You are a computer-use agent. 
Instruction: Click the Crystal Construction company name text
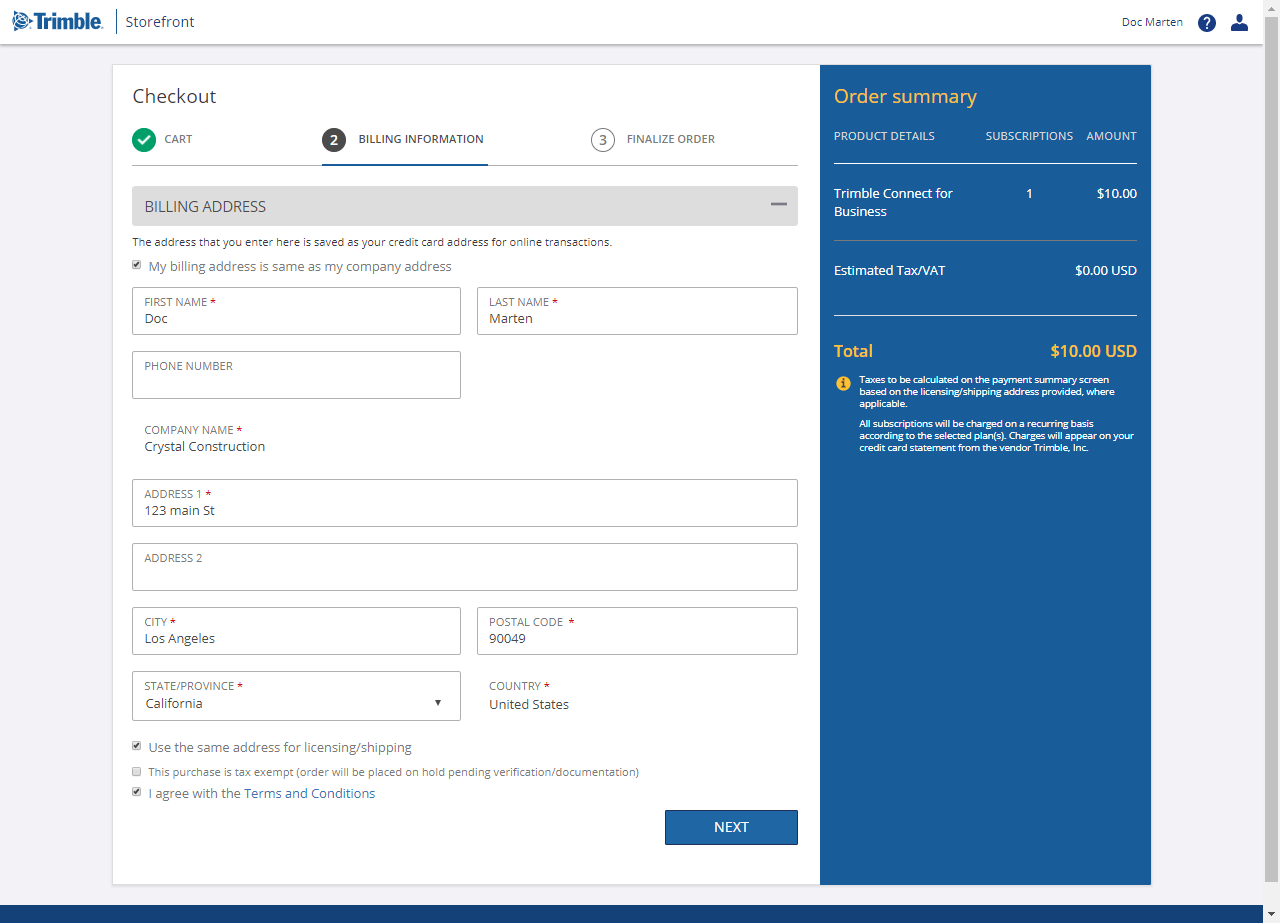205,447
